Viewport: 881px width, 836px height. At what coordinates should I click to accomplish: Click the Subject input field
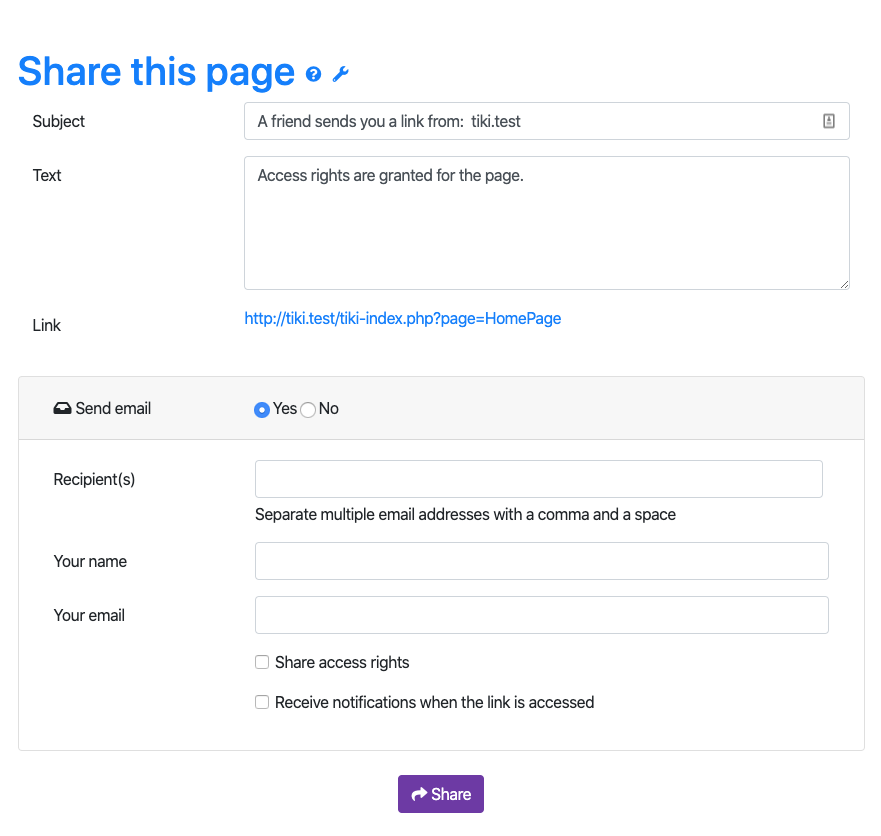pyautogui.click(x=547, y=121)
